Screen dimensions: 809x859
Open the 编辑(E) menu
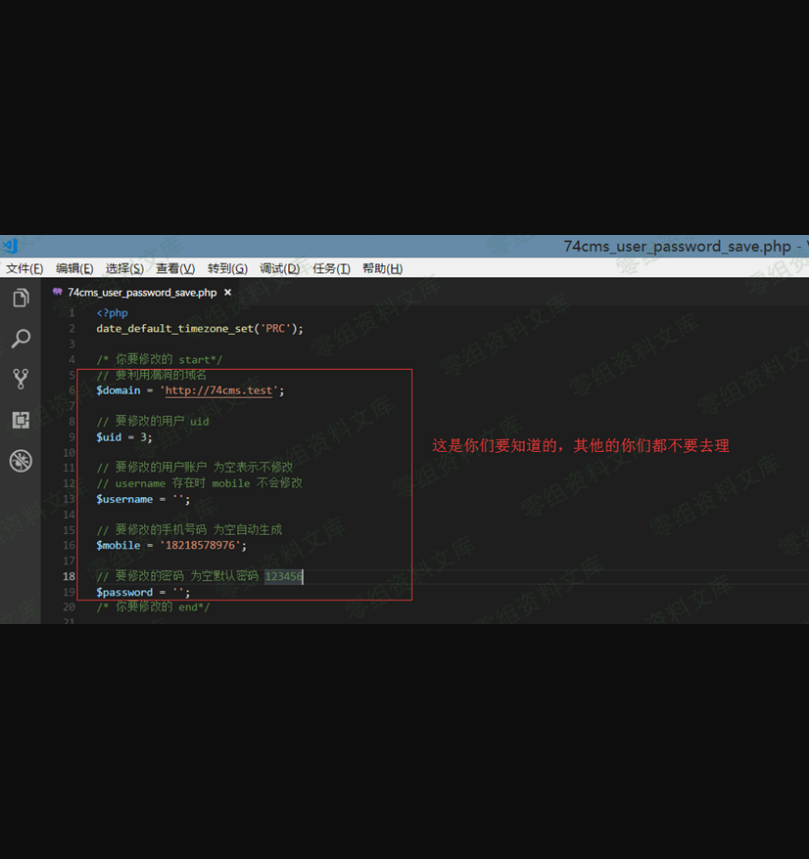(74, 268)
